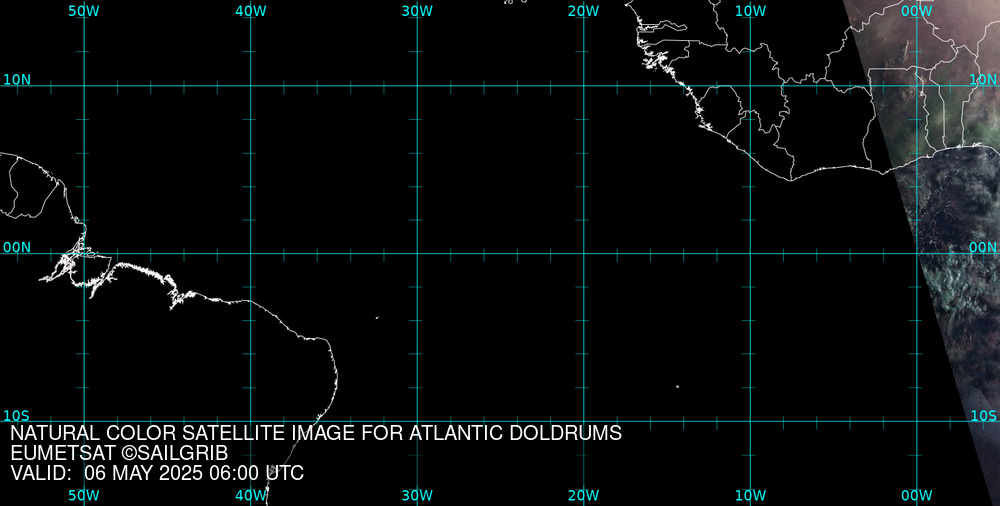This screenshot has height=506, width=1000.
Task: Click the 30W longitude label along the top edge
Action: coord(417,11)
